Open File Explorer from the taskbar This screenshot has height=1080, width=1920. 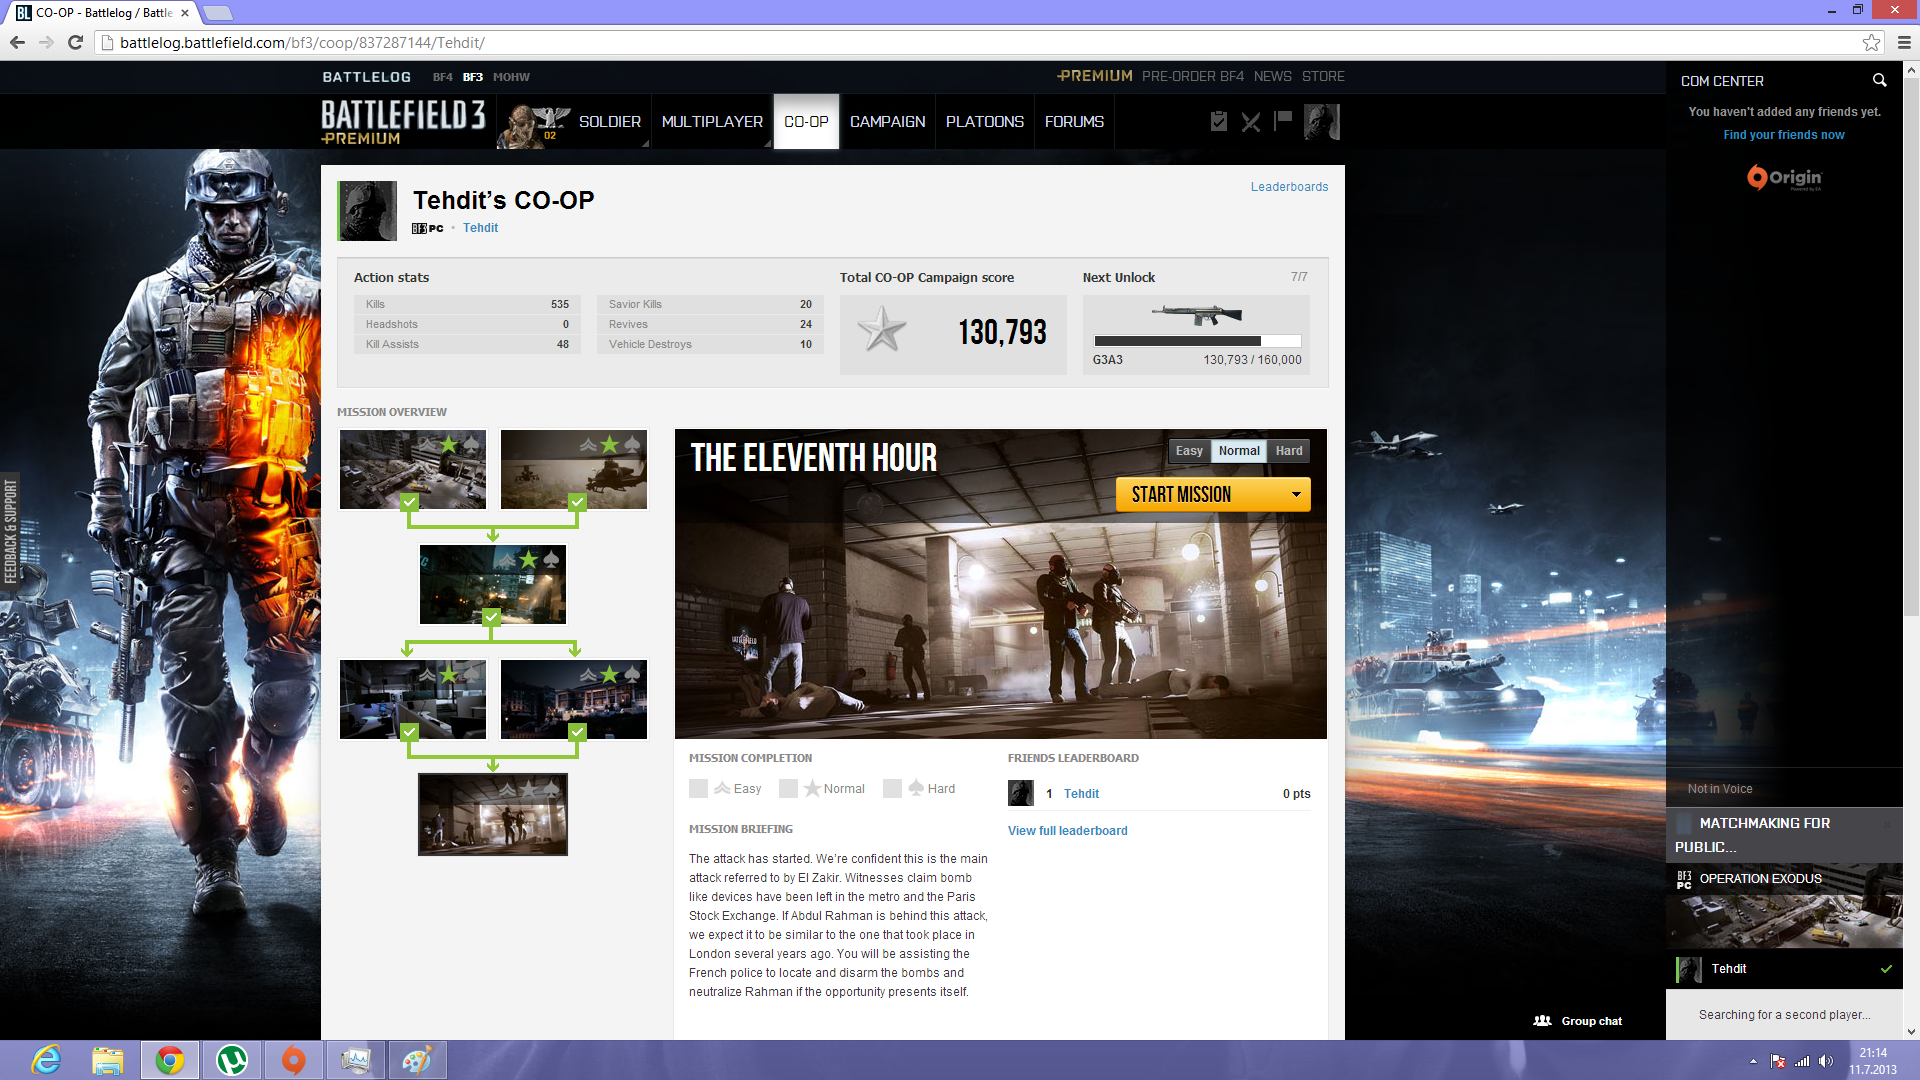[108, 1060]
